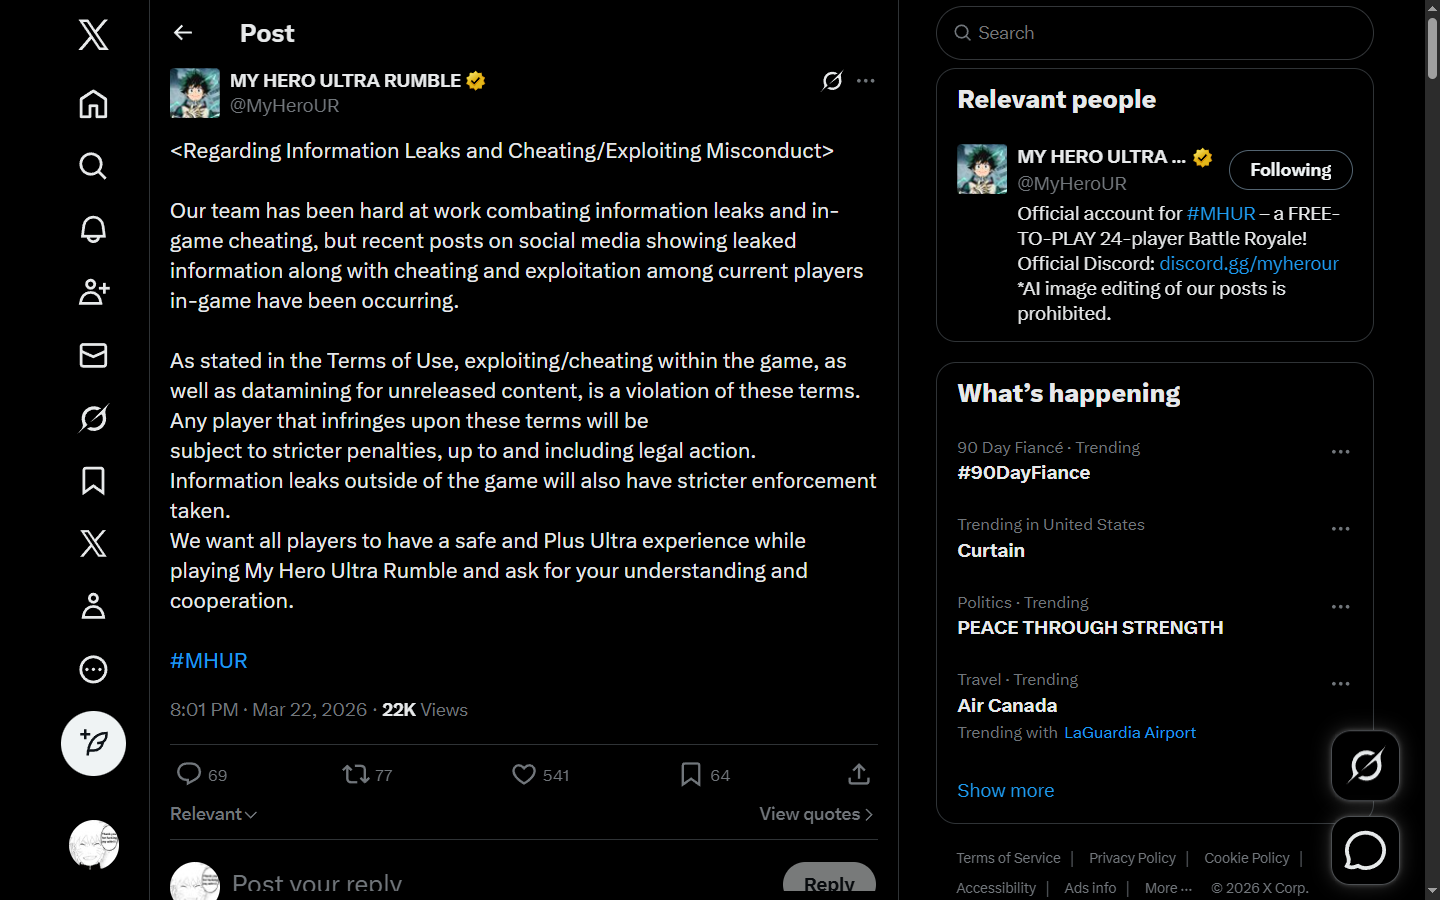
Task: Open more options for PEACE THROUGH STRENGTH
Action: click(1341, 607)
